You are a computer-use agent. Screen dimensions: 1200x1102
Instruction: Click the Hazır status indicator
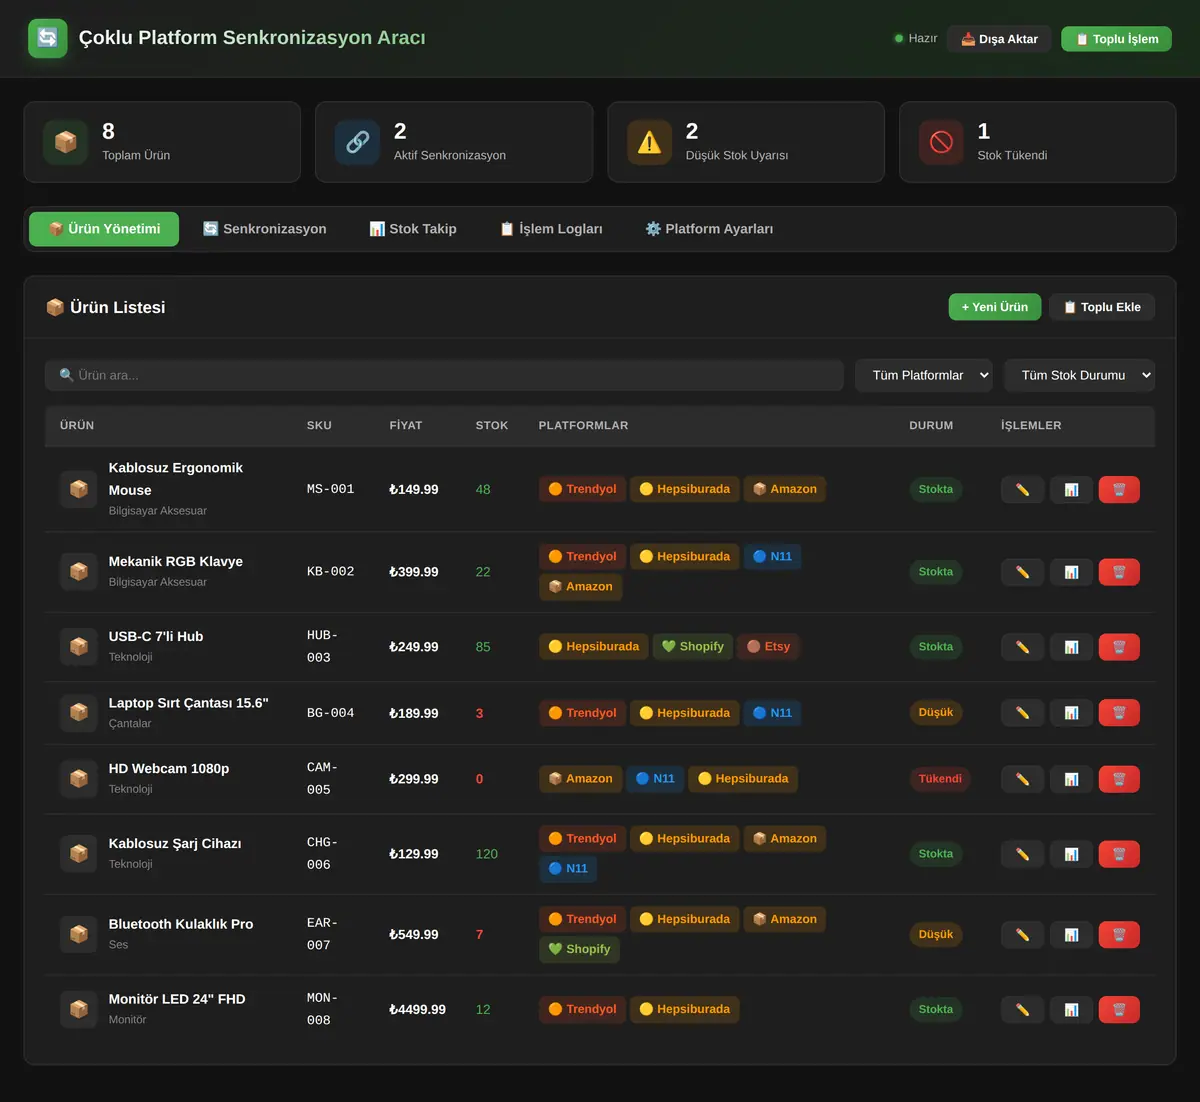pyautogui.click(x=915, y=39)
